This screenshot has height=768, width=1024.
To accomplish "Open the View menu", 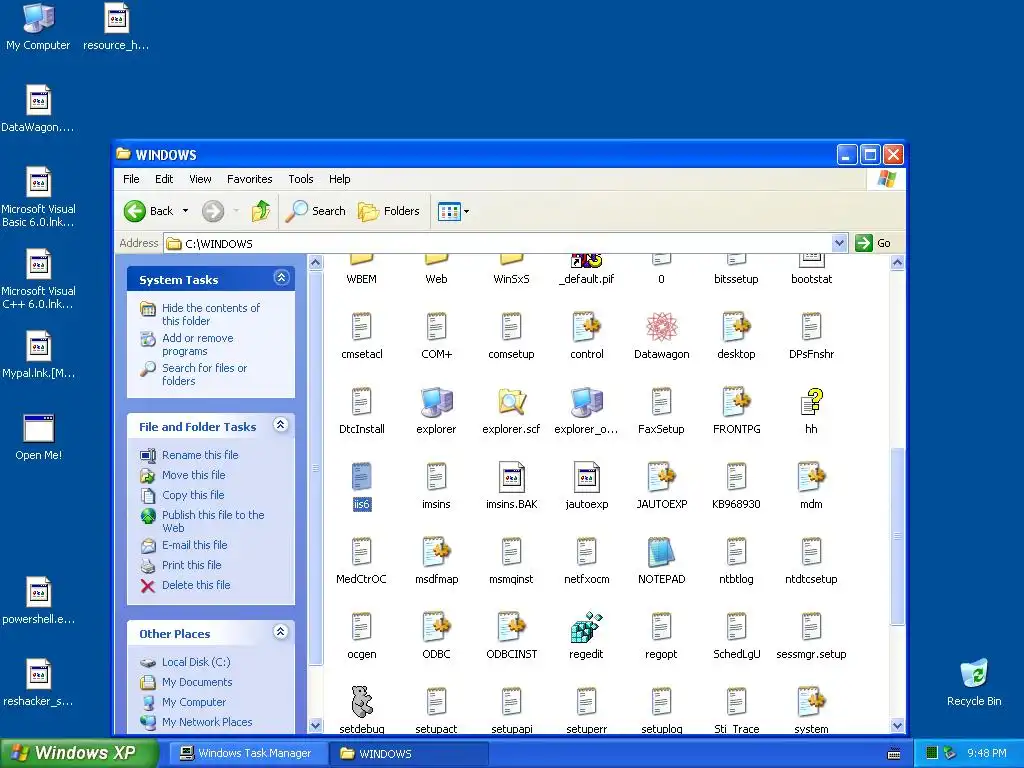I will pyautogui.click(x=200, y=179).
